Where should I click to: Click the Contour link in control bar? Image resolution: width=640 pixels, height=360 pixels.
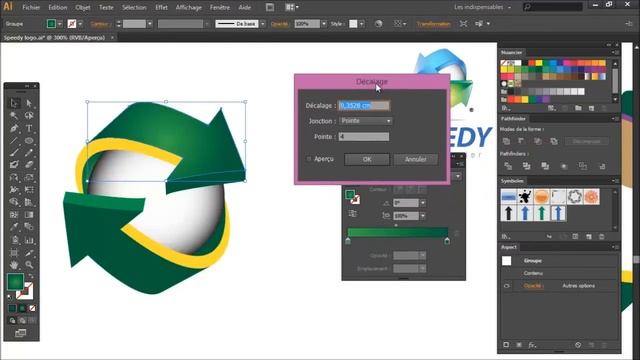click(x=100, y=24)
